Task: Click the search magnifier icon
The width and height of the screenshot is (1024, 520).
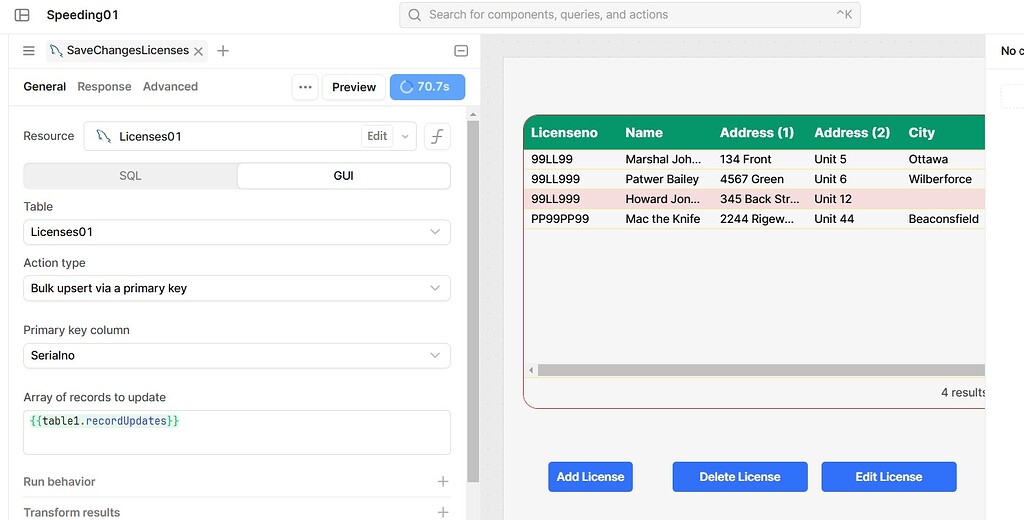Action: pos(414,14)
